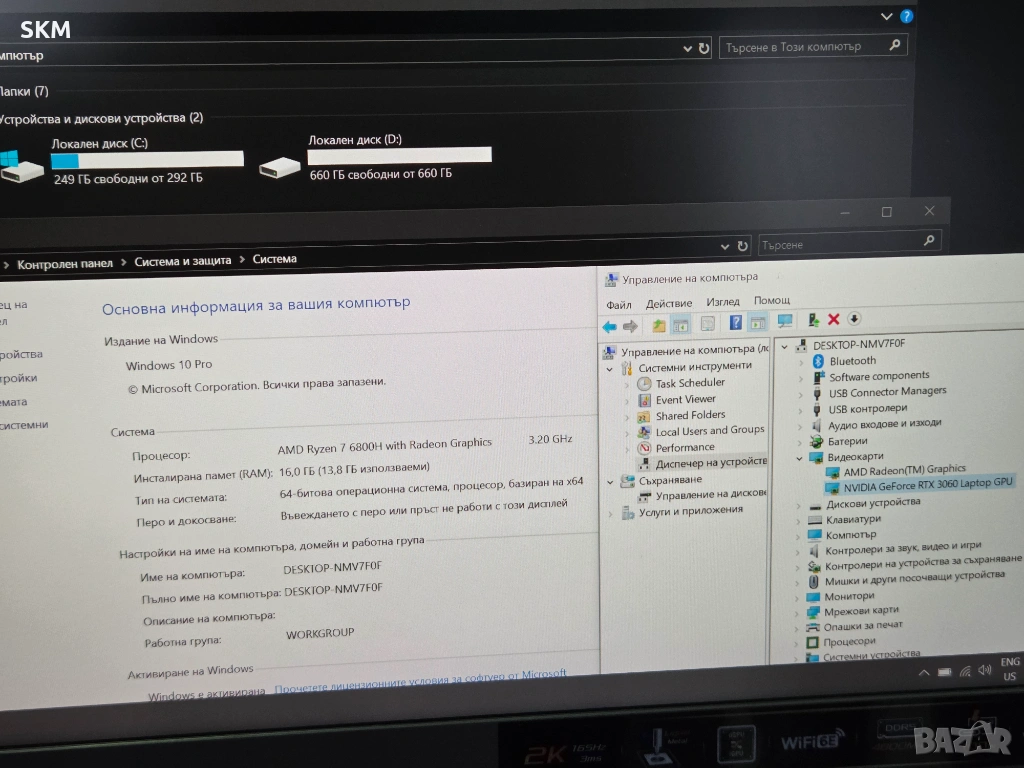Open the Explorer address bar history dropdown

pyautogui.click(x=687, y=48)
